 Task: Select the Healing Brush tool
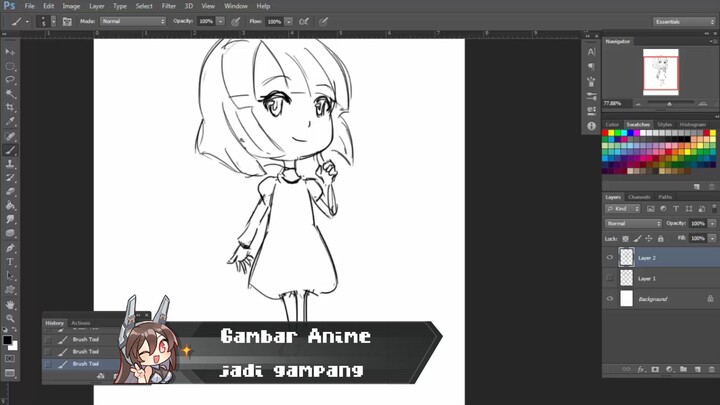10,136
